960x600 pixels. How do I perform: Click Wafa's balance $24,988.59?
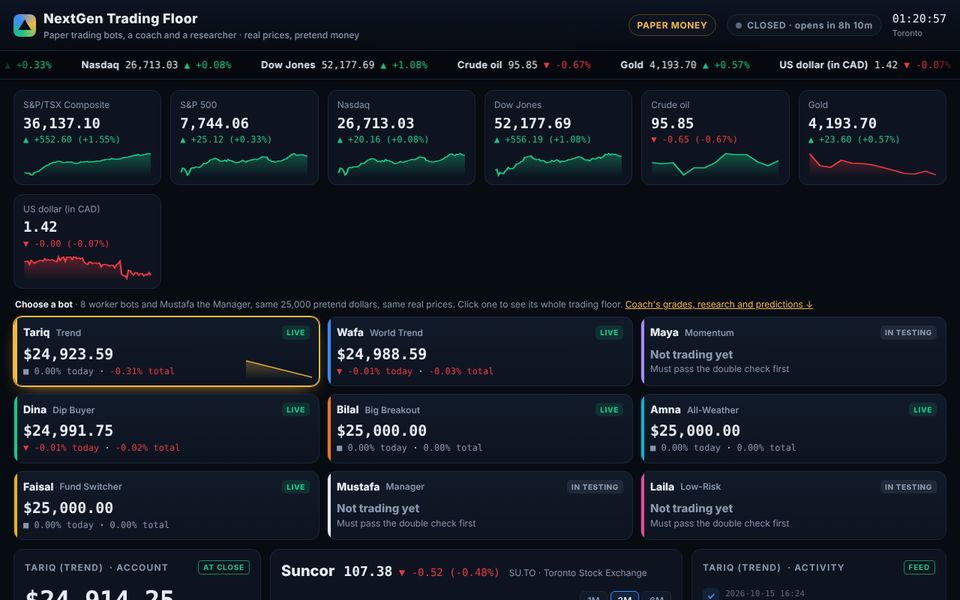click(381, 354)
